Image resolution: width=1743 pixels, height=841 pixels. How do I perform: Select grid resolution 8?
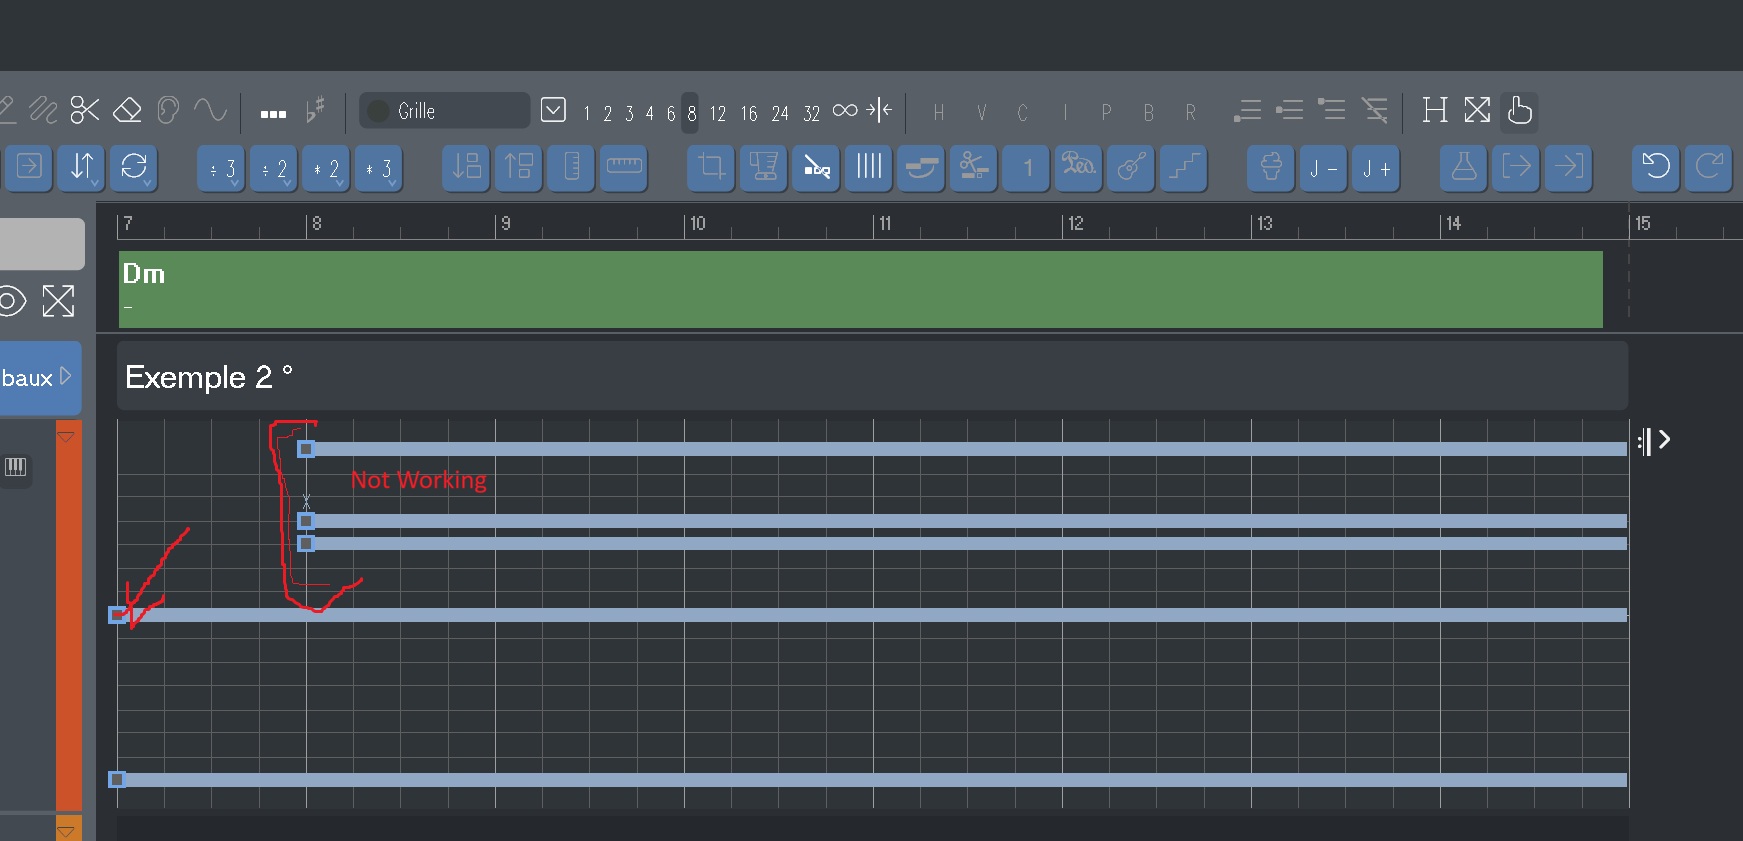point(691,113)
